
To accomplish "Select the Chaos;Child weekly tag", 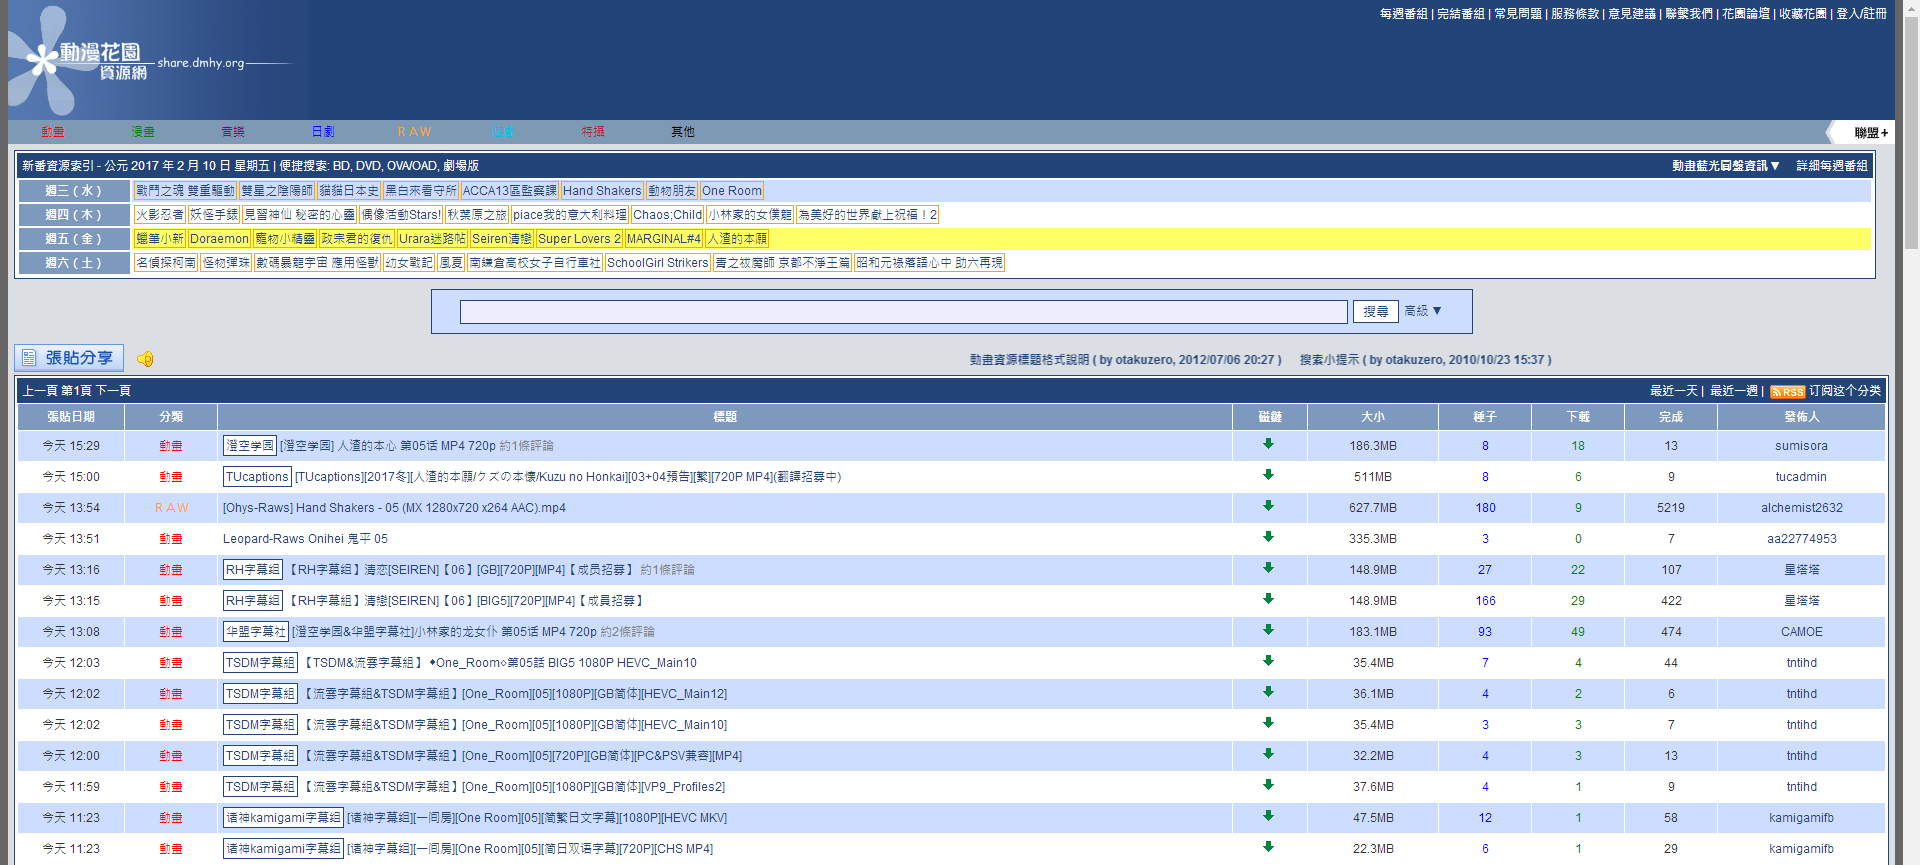I will [x=668, y=215].
